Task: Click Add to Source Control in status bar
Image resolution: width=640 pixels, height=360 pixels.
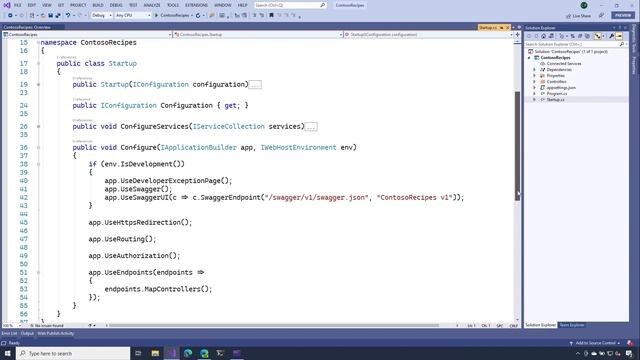Action: [x=595, y=343]
